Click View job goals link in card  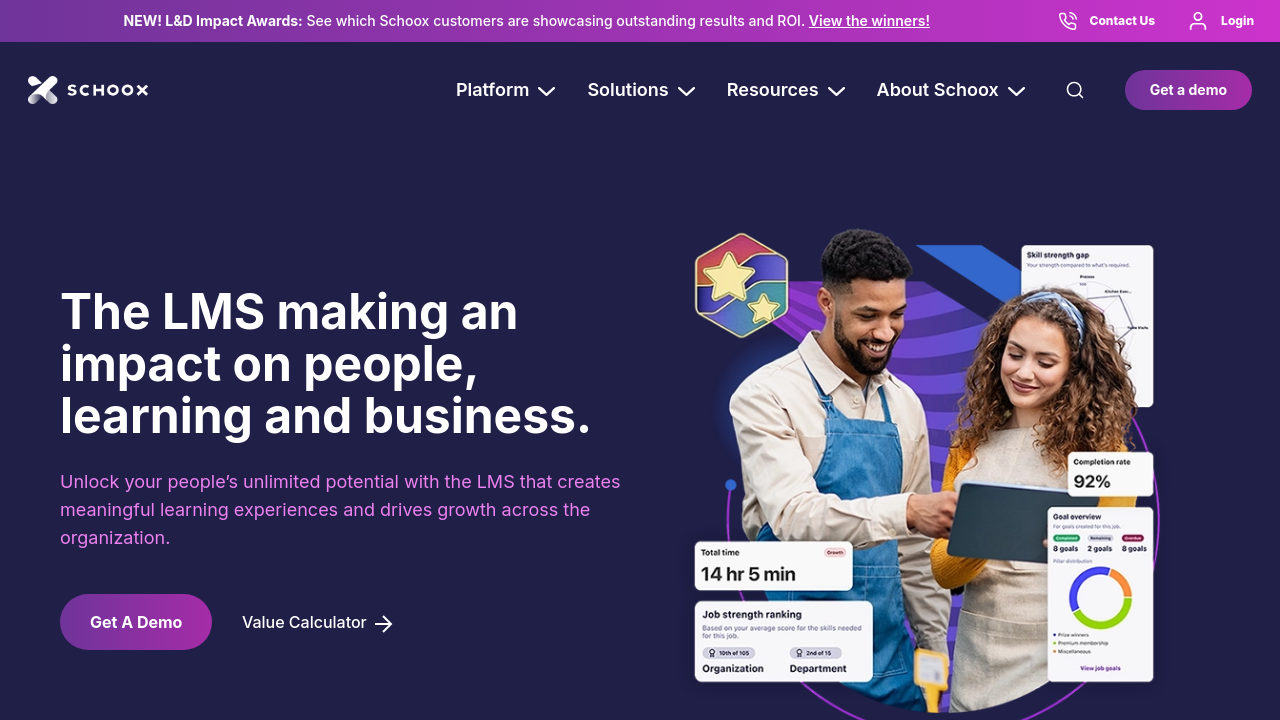tap(1100, 668)
